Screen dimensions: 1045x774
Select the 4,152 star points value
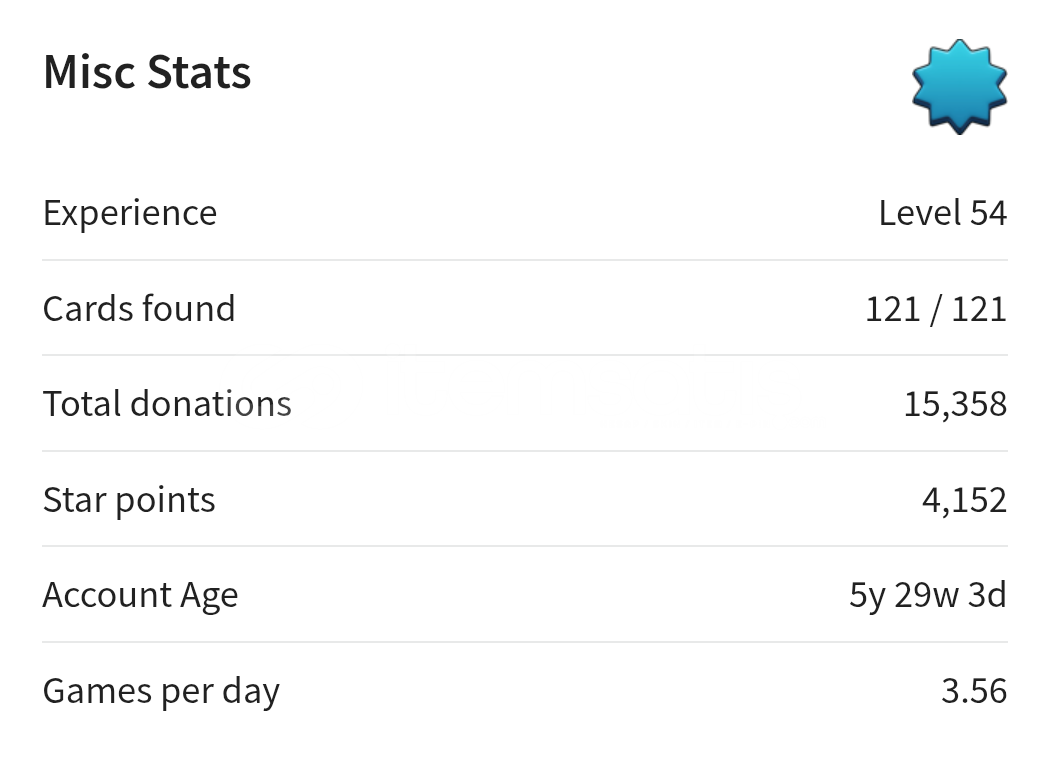pos(964,500)
